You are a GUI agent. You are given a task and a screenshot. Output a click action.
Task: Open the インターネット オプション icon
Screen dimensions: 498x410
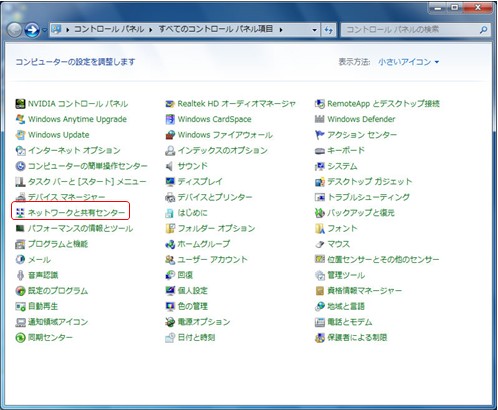coord(20,150)
